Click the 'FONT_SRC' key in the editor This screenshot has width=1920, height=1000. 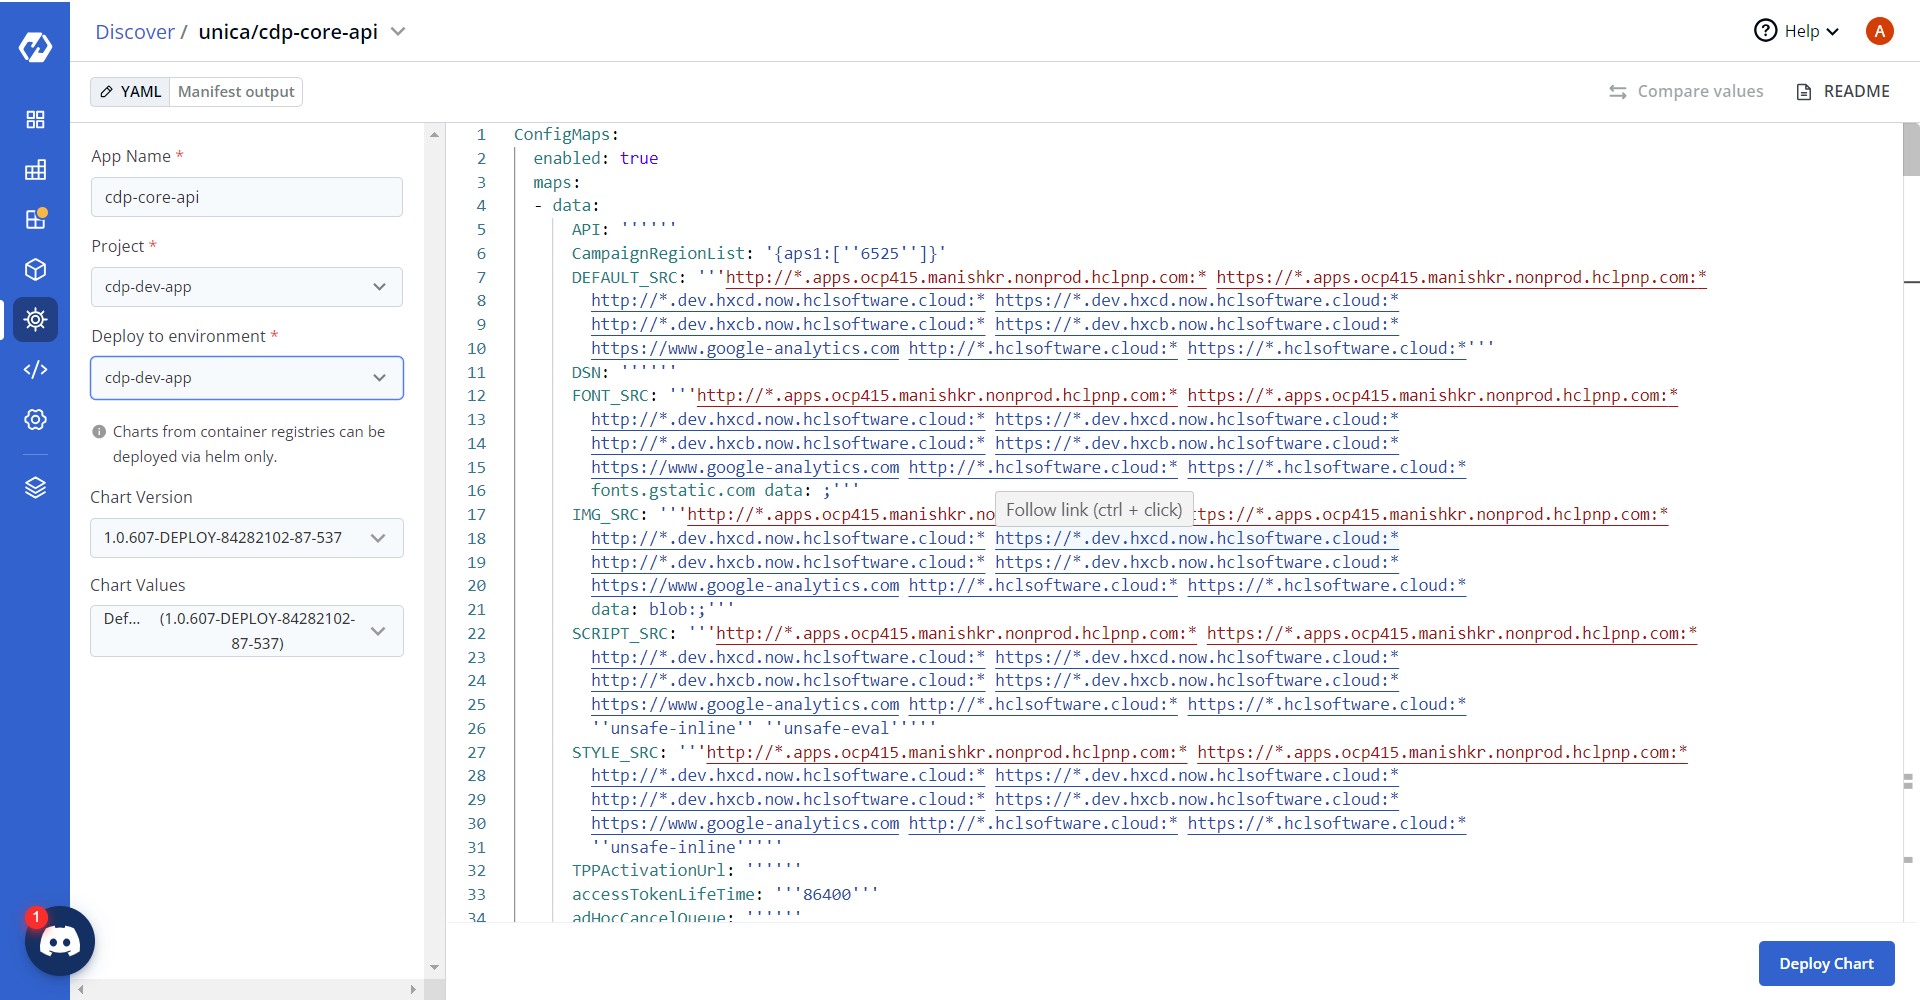[x=610, y=396]
